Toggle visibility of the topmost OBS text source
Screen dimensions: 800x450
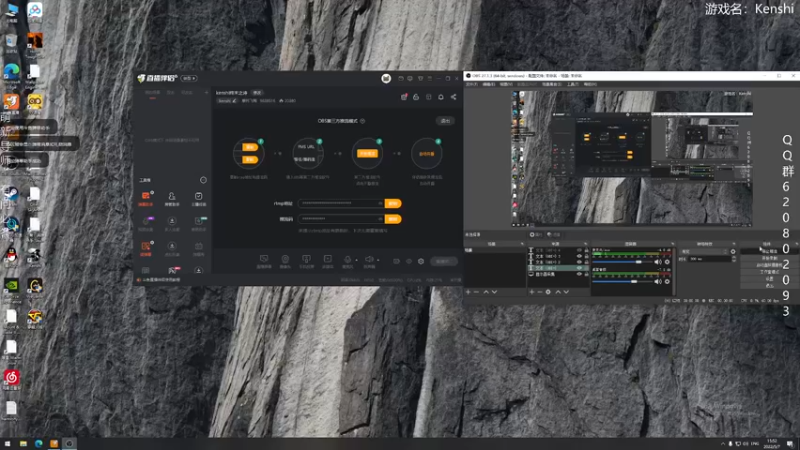579,251
